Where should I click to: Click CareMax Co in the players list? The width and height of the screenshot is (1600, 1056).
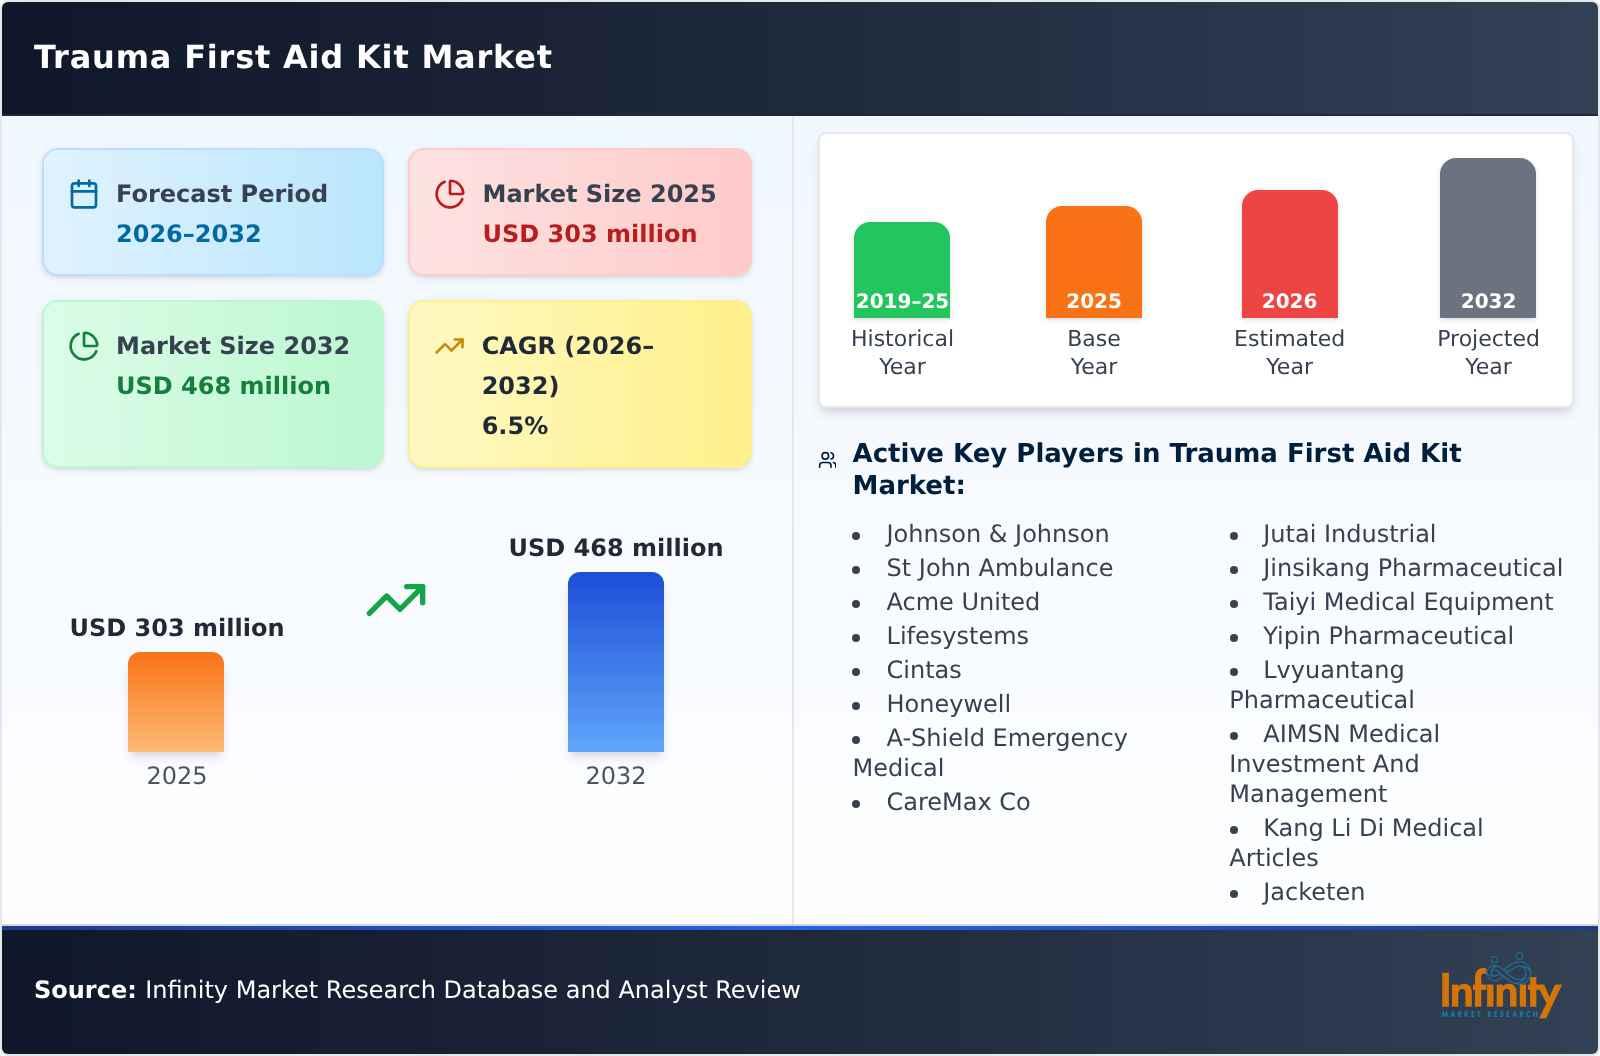(x=958, y=802)
